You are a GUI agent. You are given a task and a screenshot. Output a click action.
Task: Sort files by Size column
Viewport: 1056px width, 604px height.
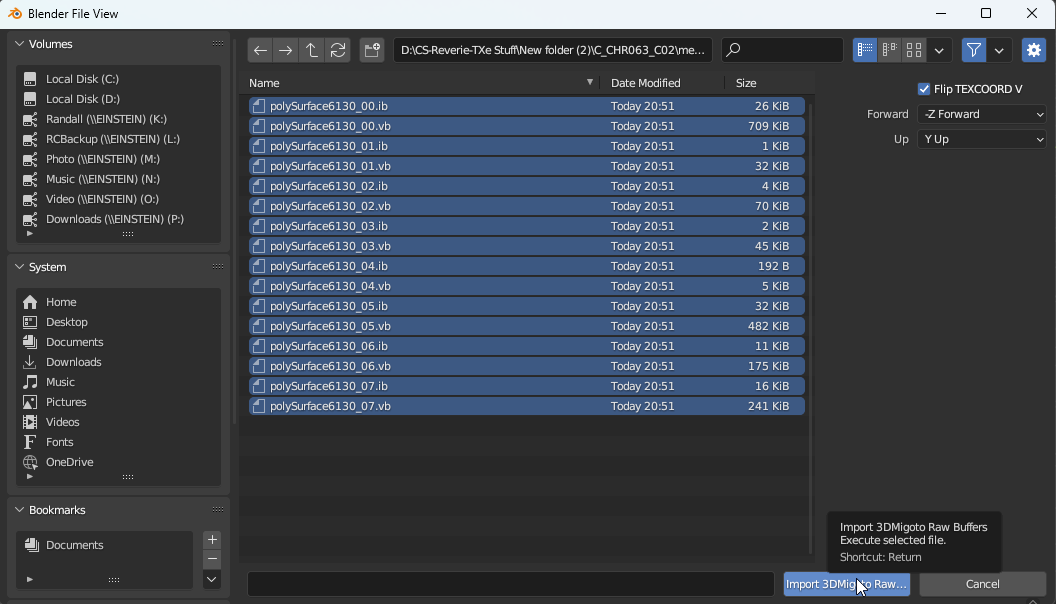(768, 83)
